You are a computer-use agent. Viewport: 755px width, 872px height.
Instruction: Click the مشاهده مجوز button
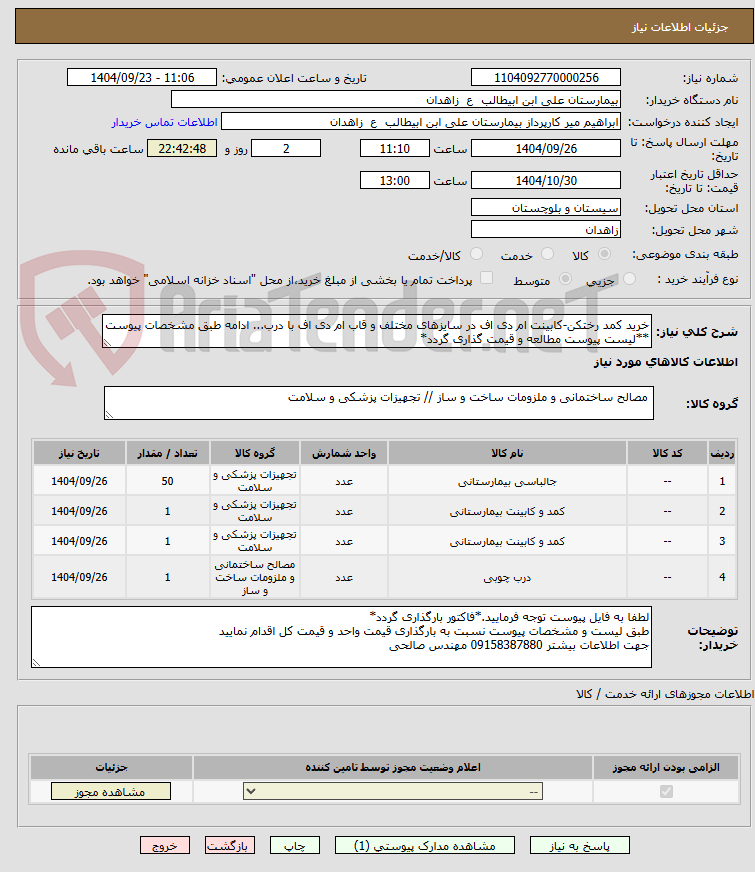(111, 792)
